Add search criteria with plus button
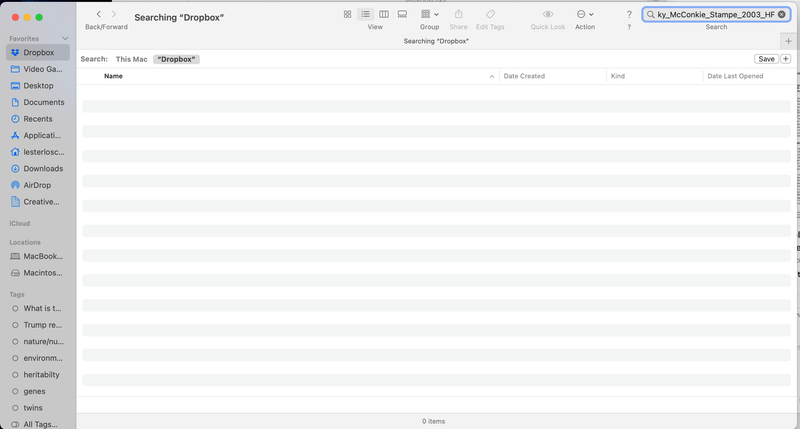The height and width of the screenshot is (429, 800). click(786, 59)
